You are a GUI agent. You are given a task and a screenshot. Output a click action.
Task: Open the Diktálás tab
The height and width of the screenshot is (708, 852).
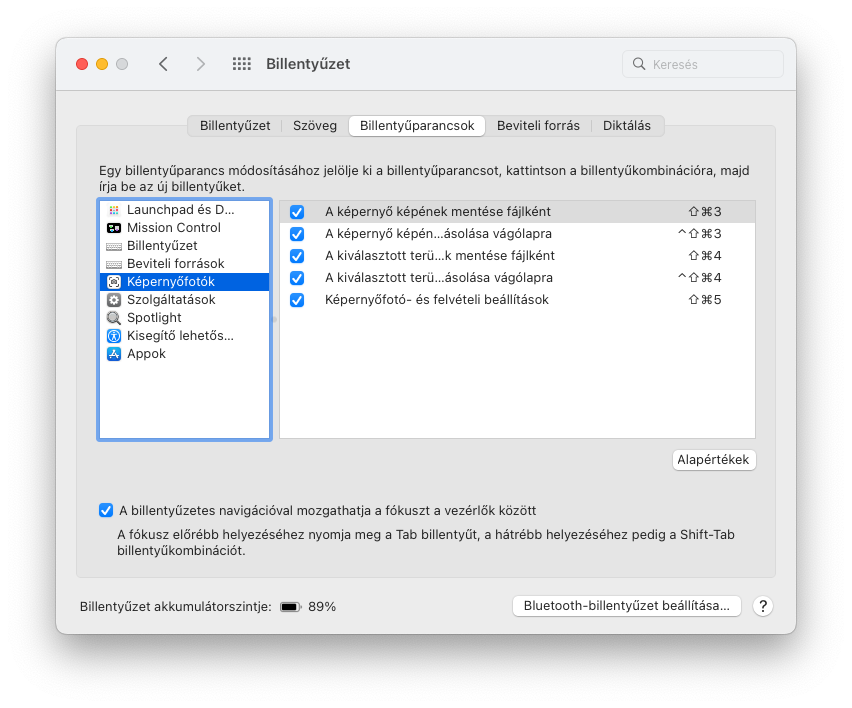tap(627, 126)
